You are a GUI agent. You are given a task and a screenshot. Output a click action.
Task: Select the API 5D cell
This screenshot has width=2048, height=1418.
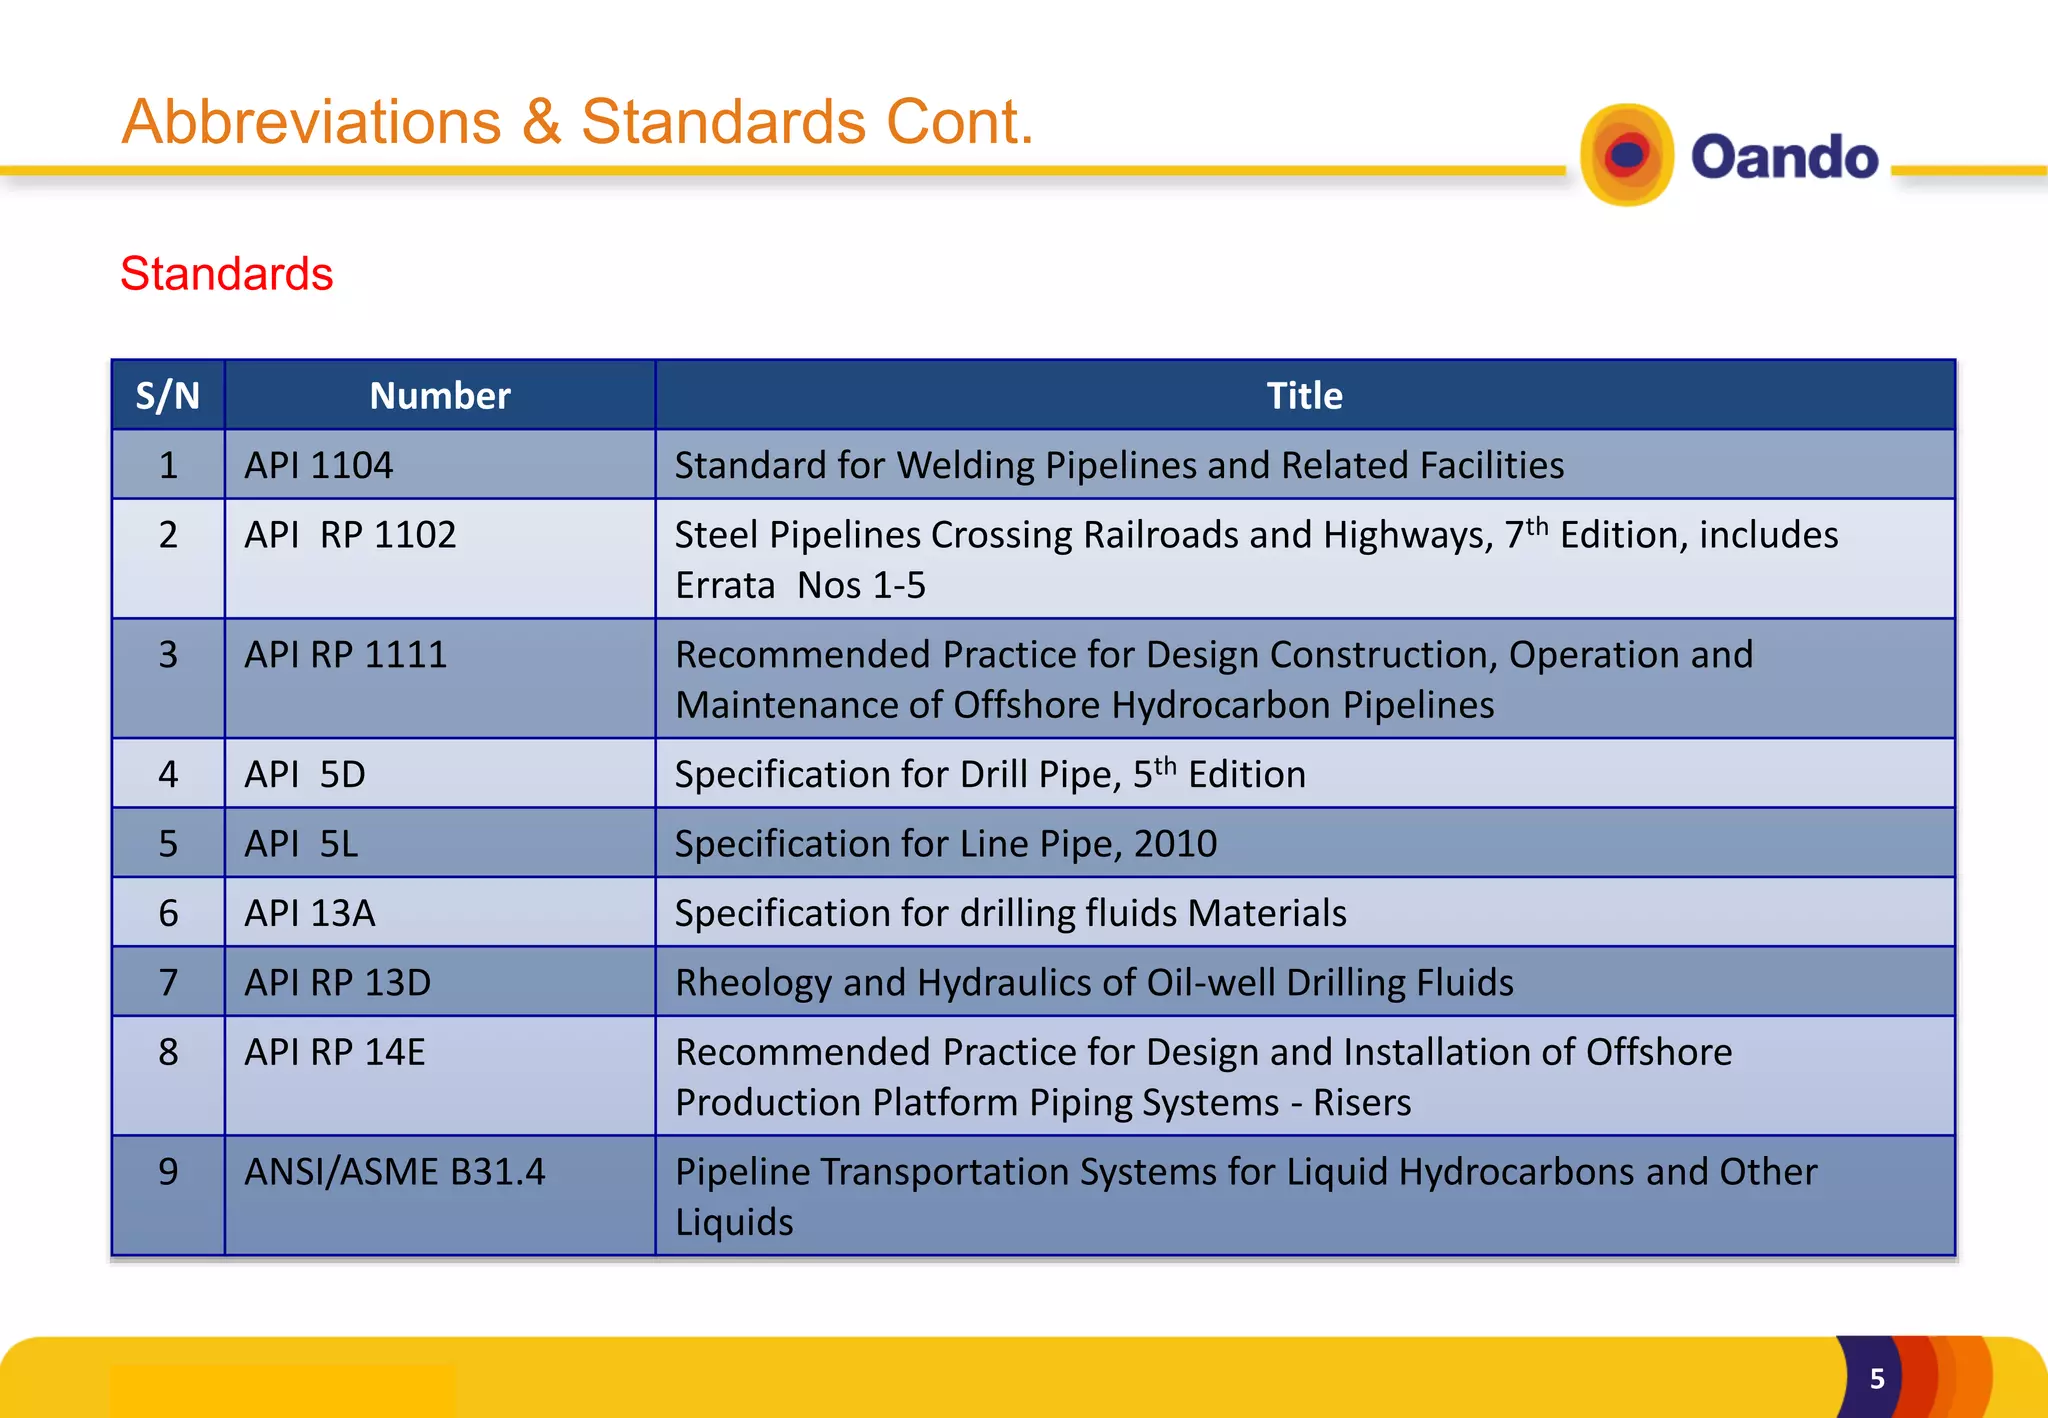pos(305,775)
